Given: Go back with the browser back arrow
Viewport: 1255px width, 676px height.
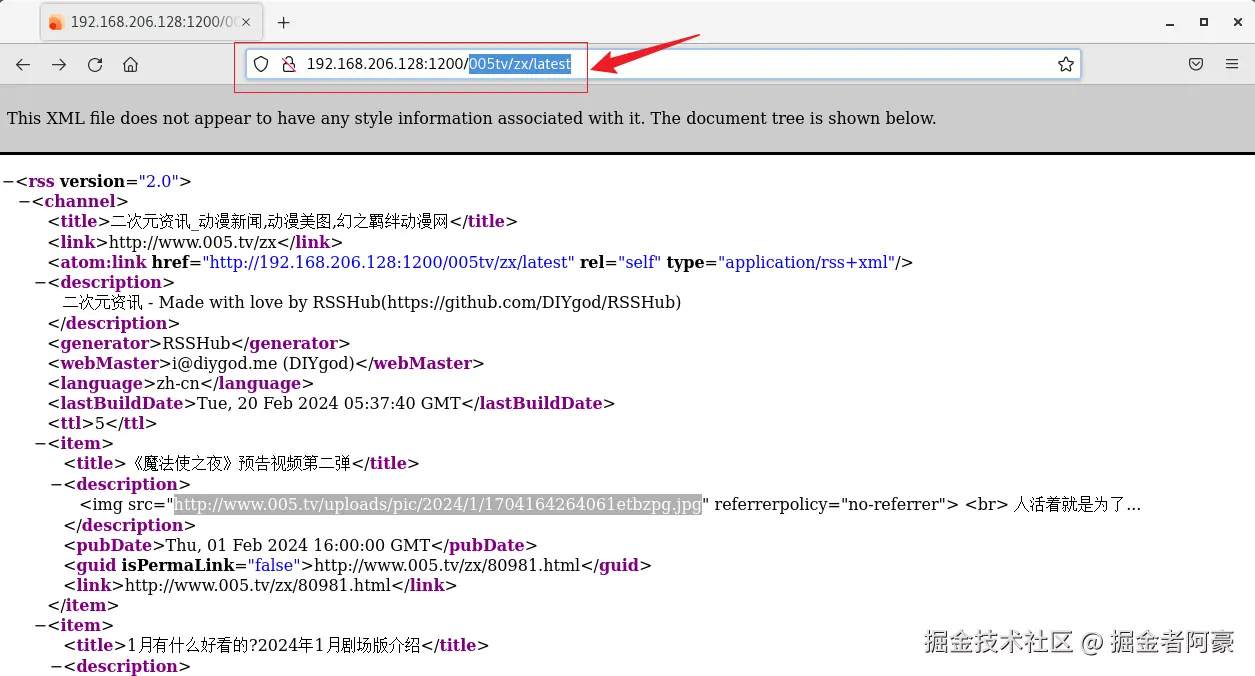Looking at the screenshot, I should [x=23, y=65].
